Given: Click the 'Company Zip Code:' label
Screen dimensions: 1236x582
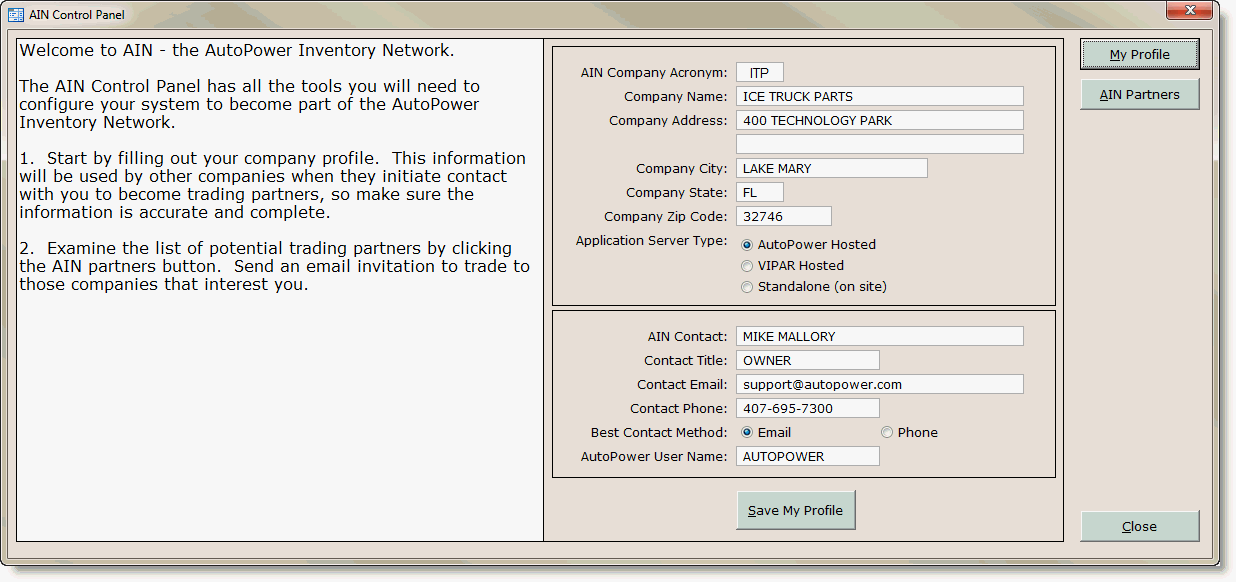Looking at the screenshot, I should coord(666,217).
